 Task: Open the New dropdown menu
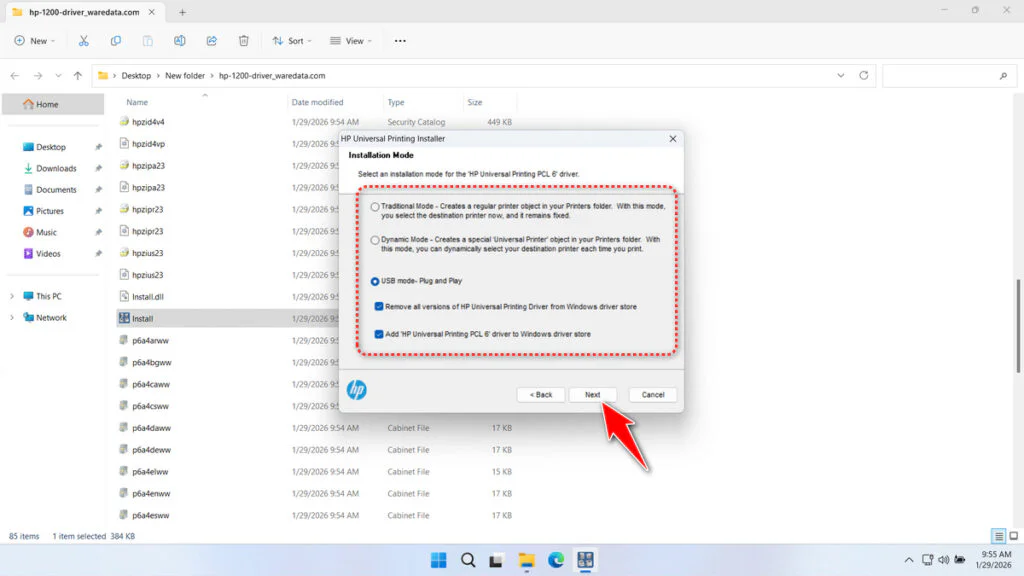point(35,41)
